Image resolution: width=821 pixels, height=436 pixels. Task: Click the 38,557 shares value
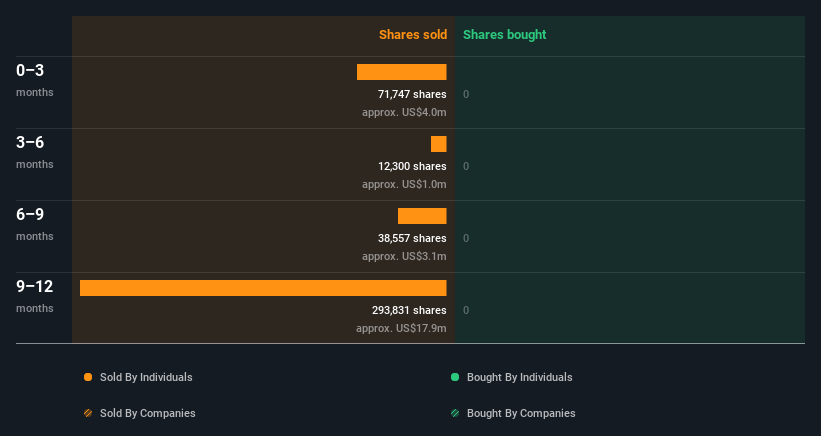point(412,238)
